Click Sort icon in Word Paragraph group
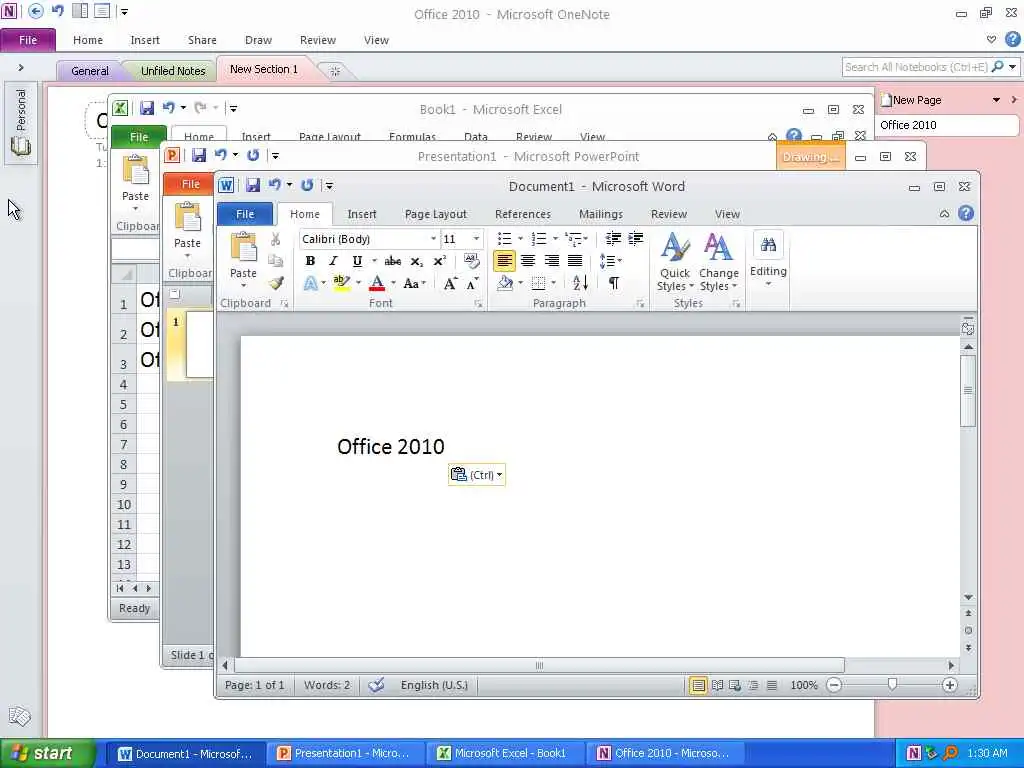 581,283
